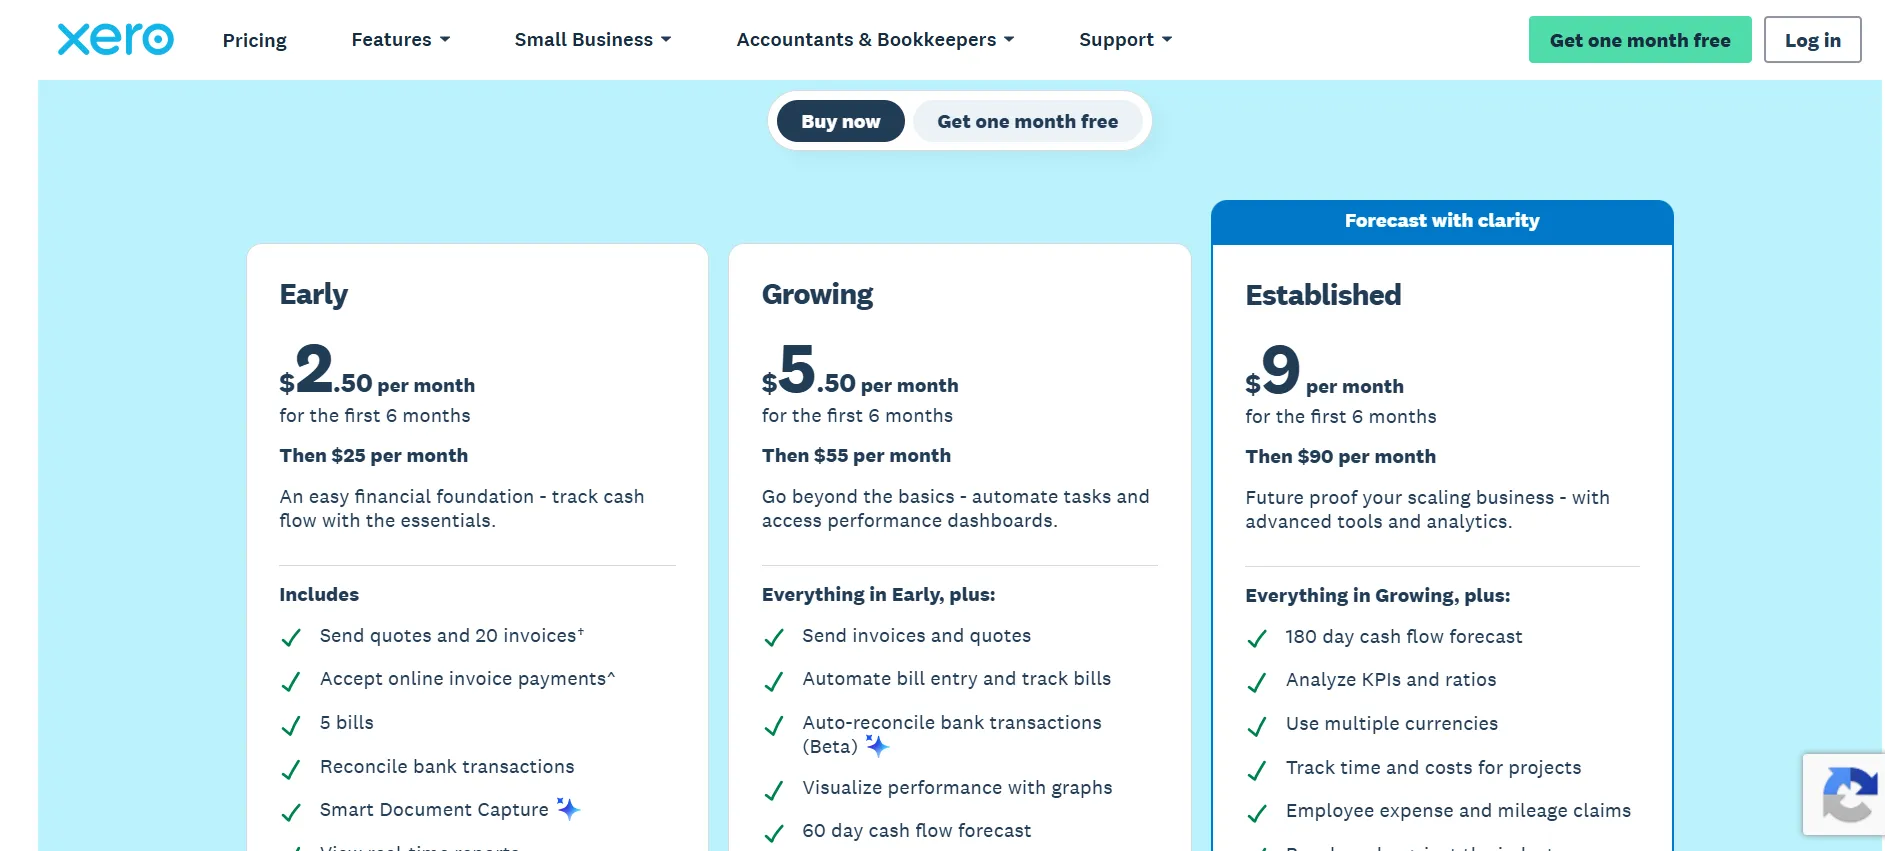
Task: Click 'Then $90 per month' text
Action: tap(1340, 456)
